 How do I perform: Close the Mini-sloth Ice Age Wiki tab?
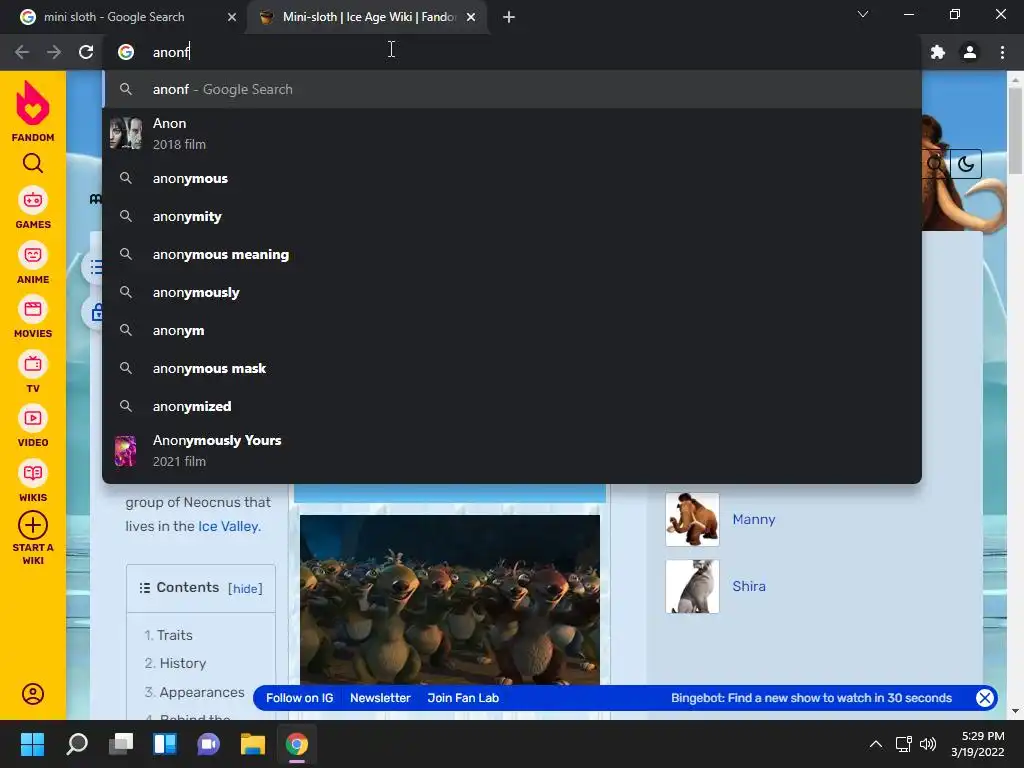tap(471, 17)
